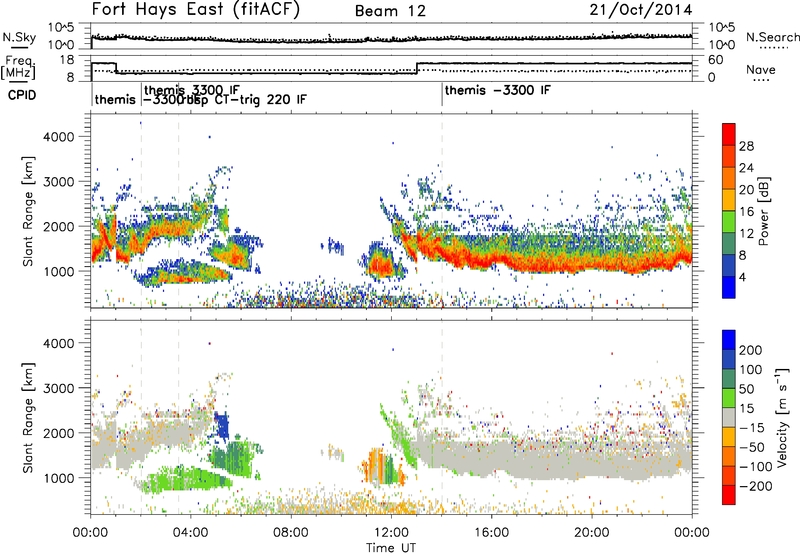Click the frequency step-up line at 13:00
This screenshot has height=554, width=800.
click(x=417, y=68)
